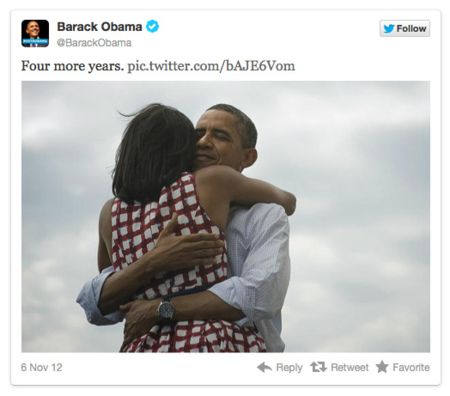
Task: Click the Retweet arrows icon
Action: coord(318,367)
